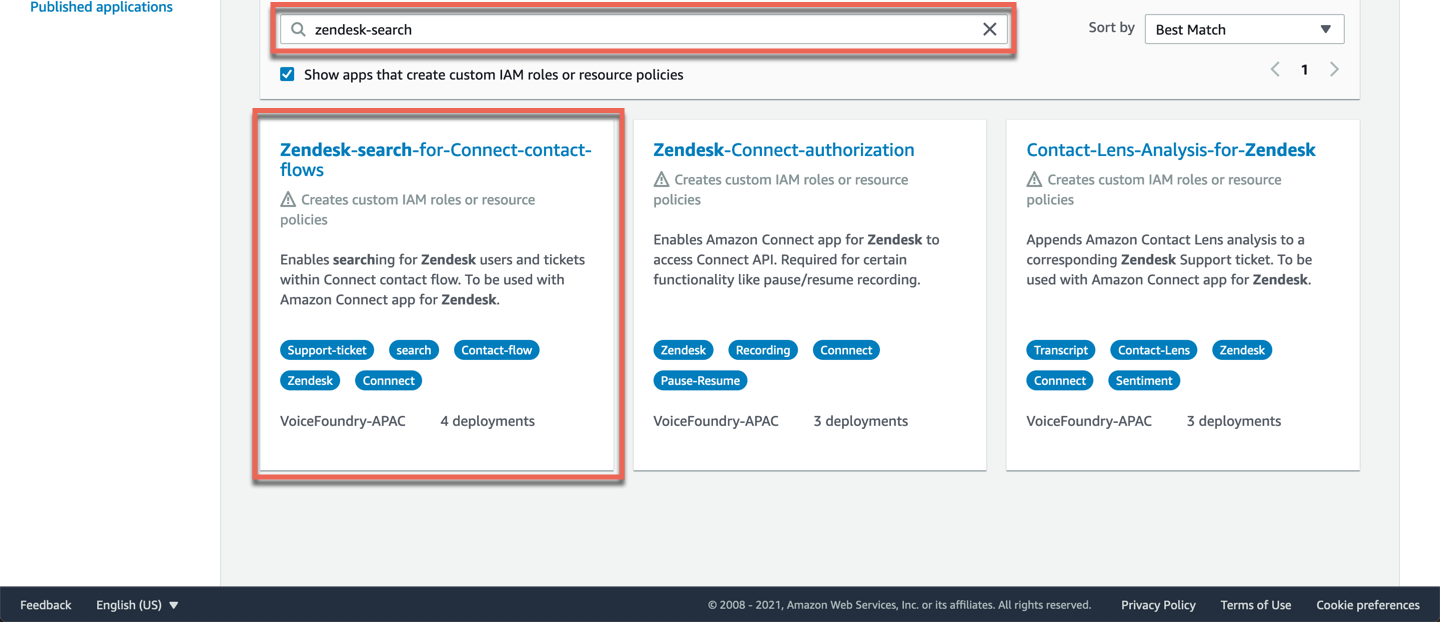Uncheck show apps creating custom IAM roles
This screenshot has width=1440, height=622.
288,74
